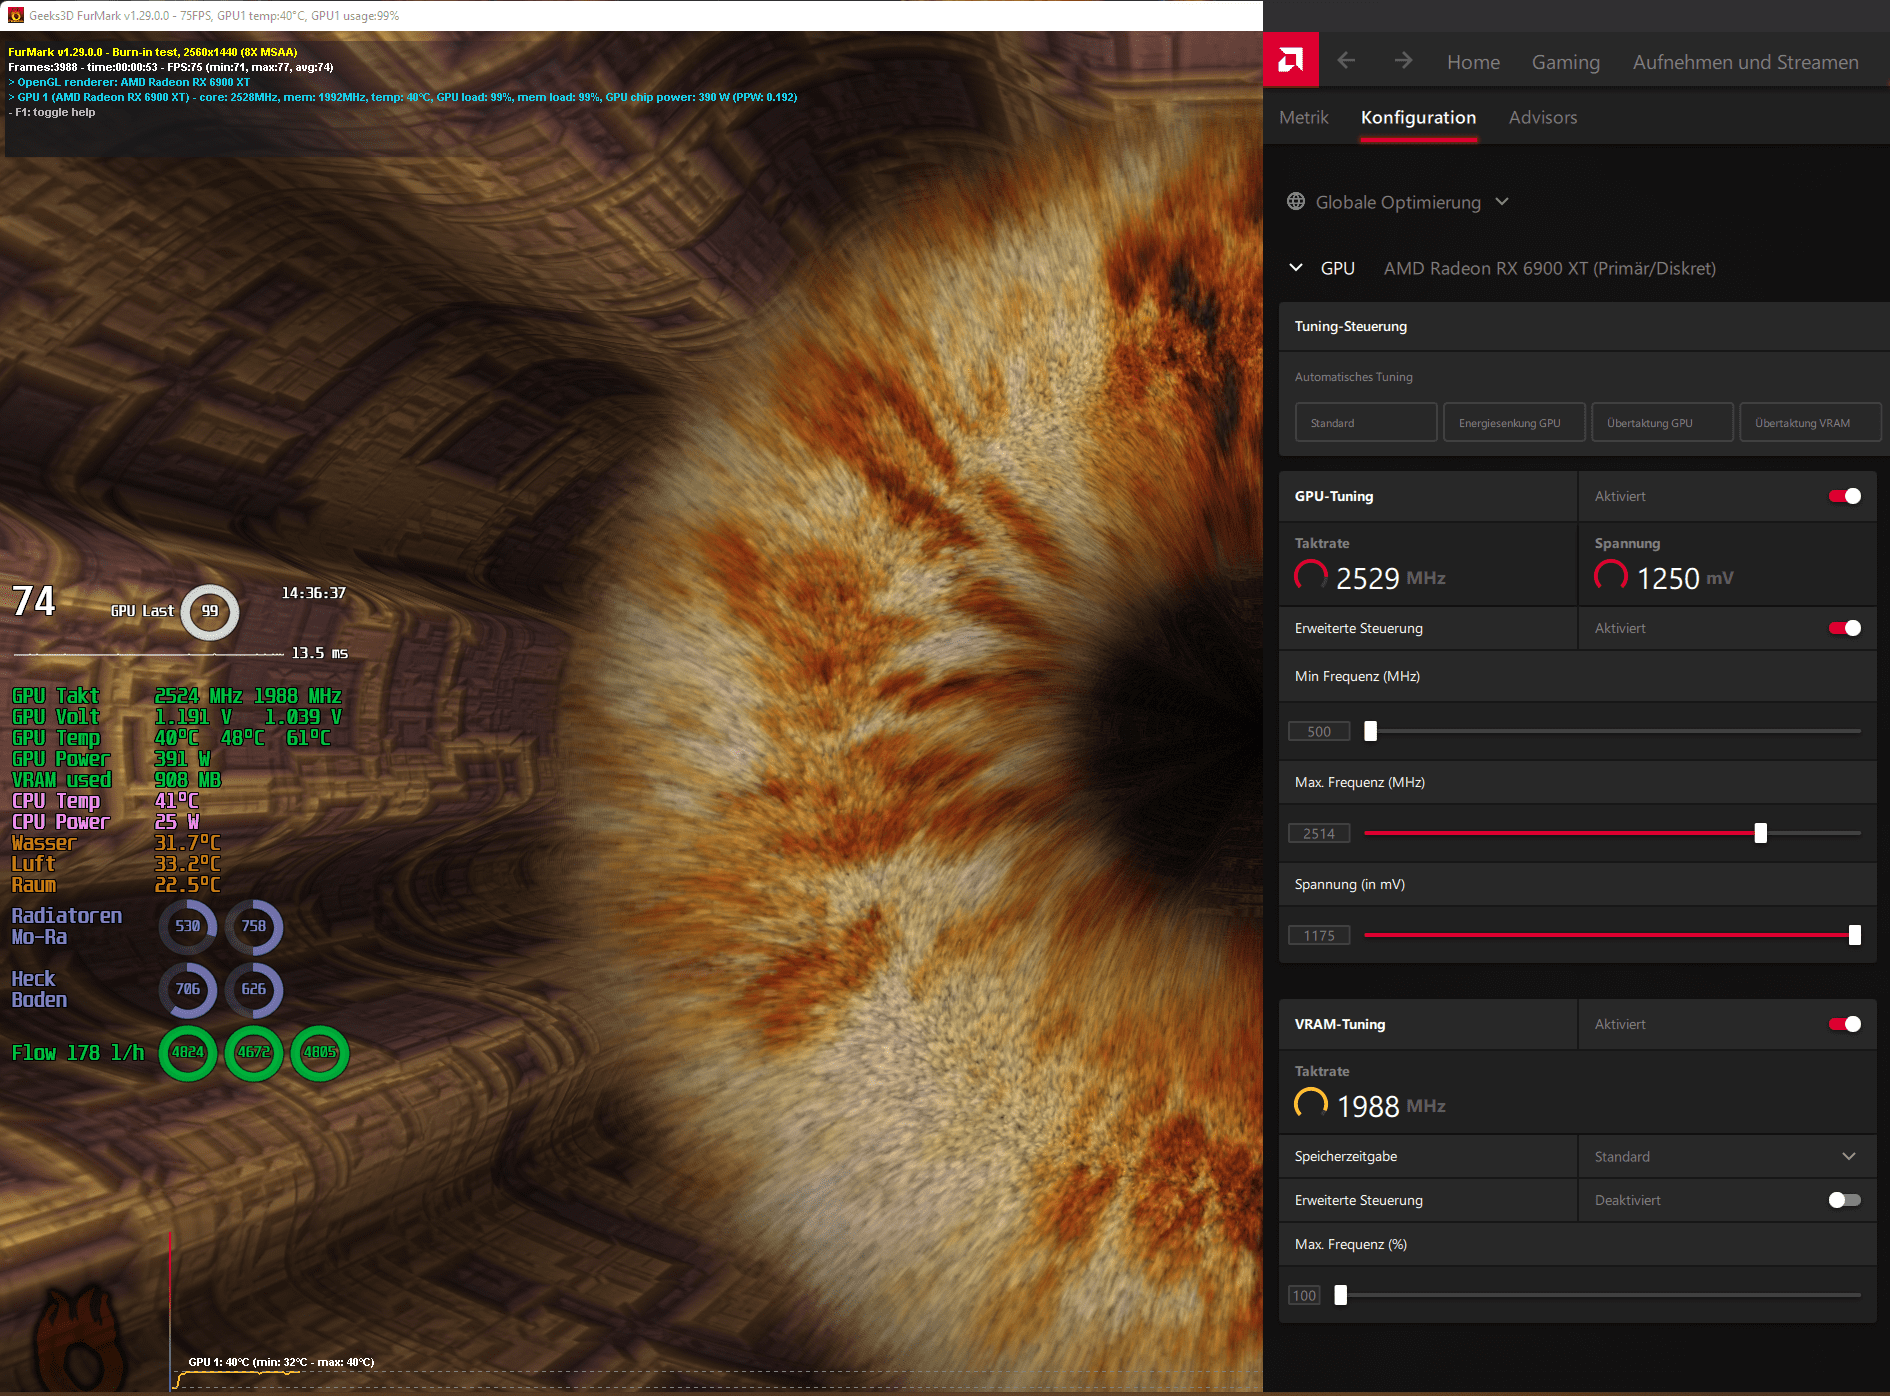This screenshot has height=1396, width=1890.
Task: Click 'Flow 178 l/h' overlay text
Action: tap(78, 1052)
